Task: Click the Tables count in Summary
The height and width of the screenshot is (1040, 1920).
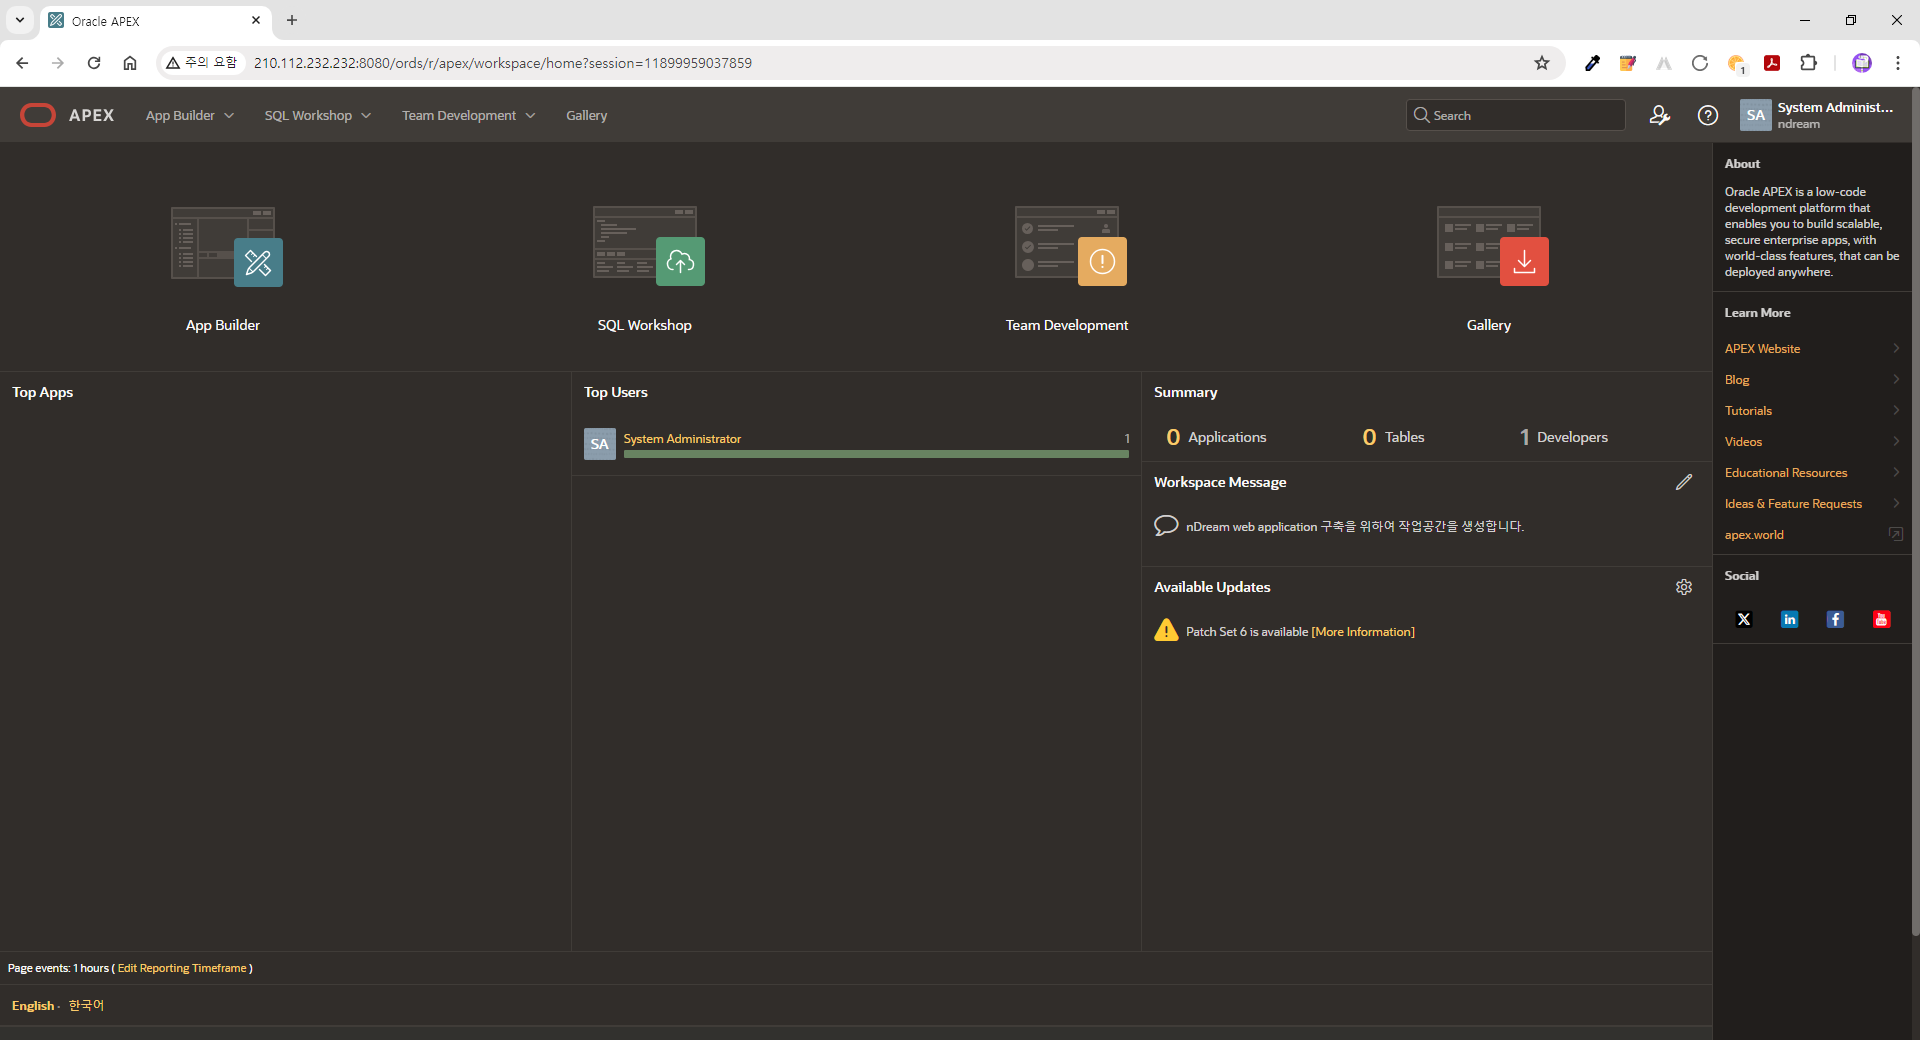Action: [1393, 437]
